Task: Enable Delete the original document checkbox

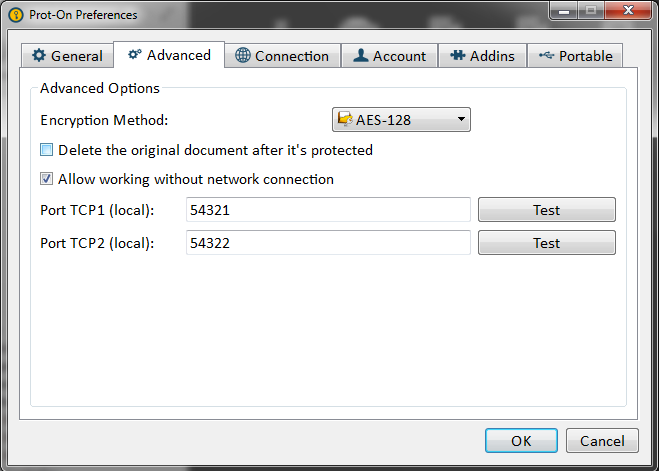Action: (x=47, y=151)
